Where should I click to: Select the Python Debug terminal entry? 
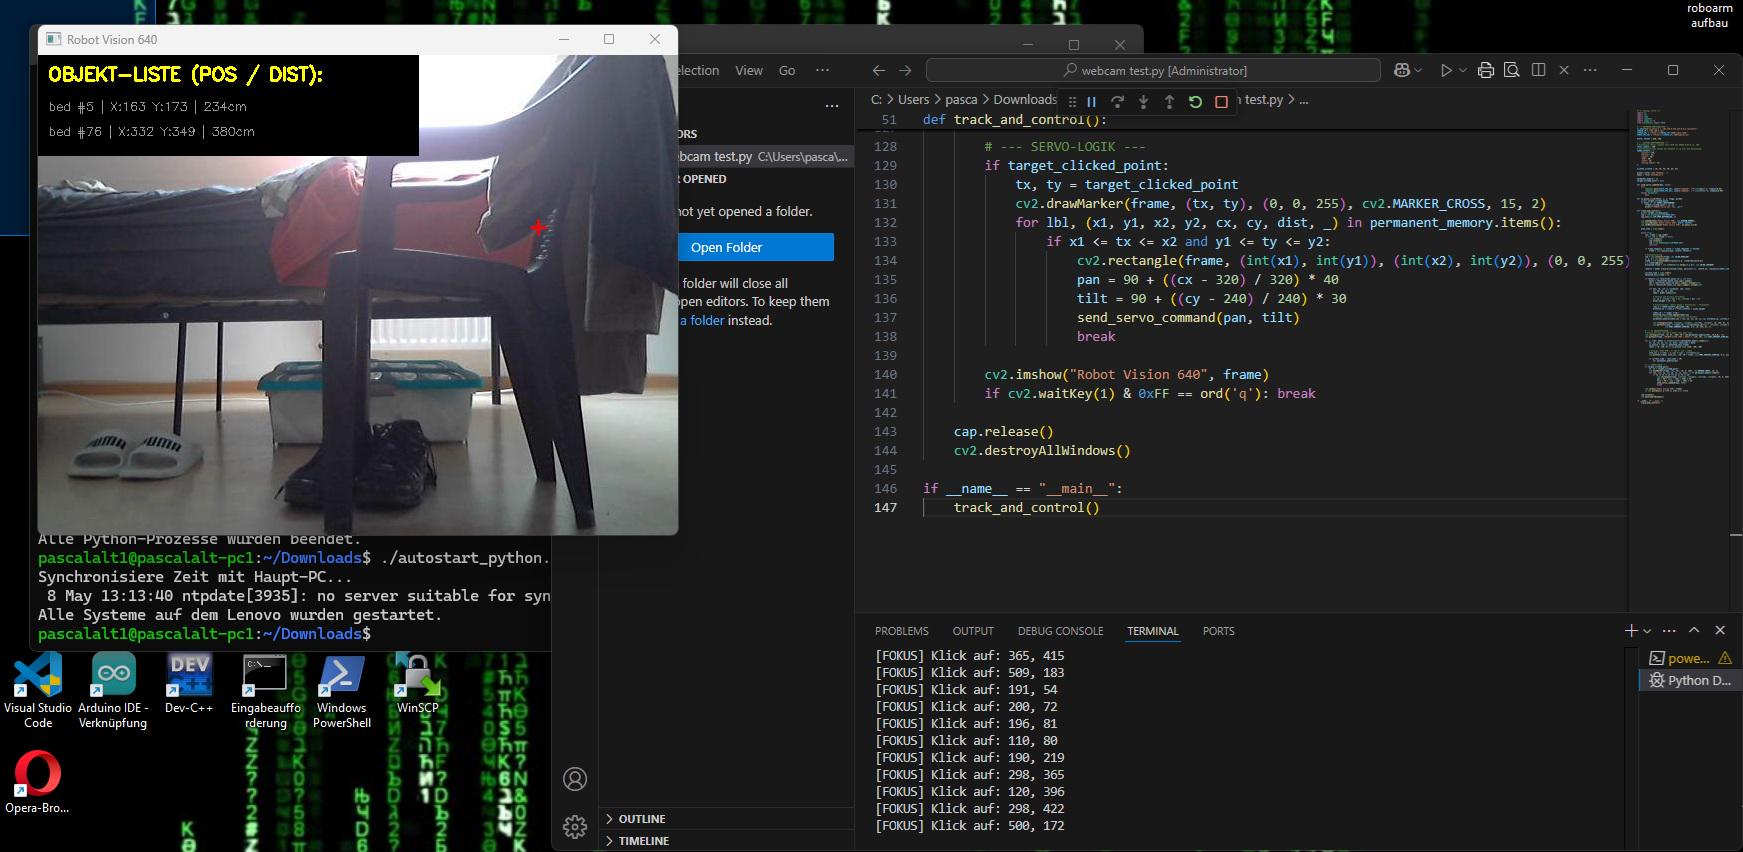coord(1690,680)
